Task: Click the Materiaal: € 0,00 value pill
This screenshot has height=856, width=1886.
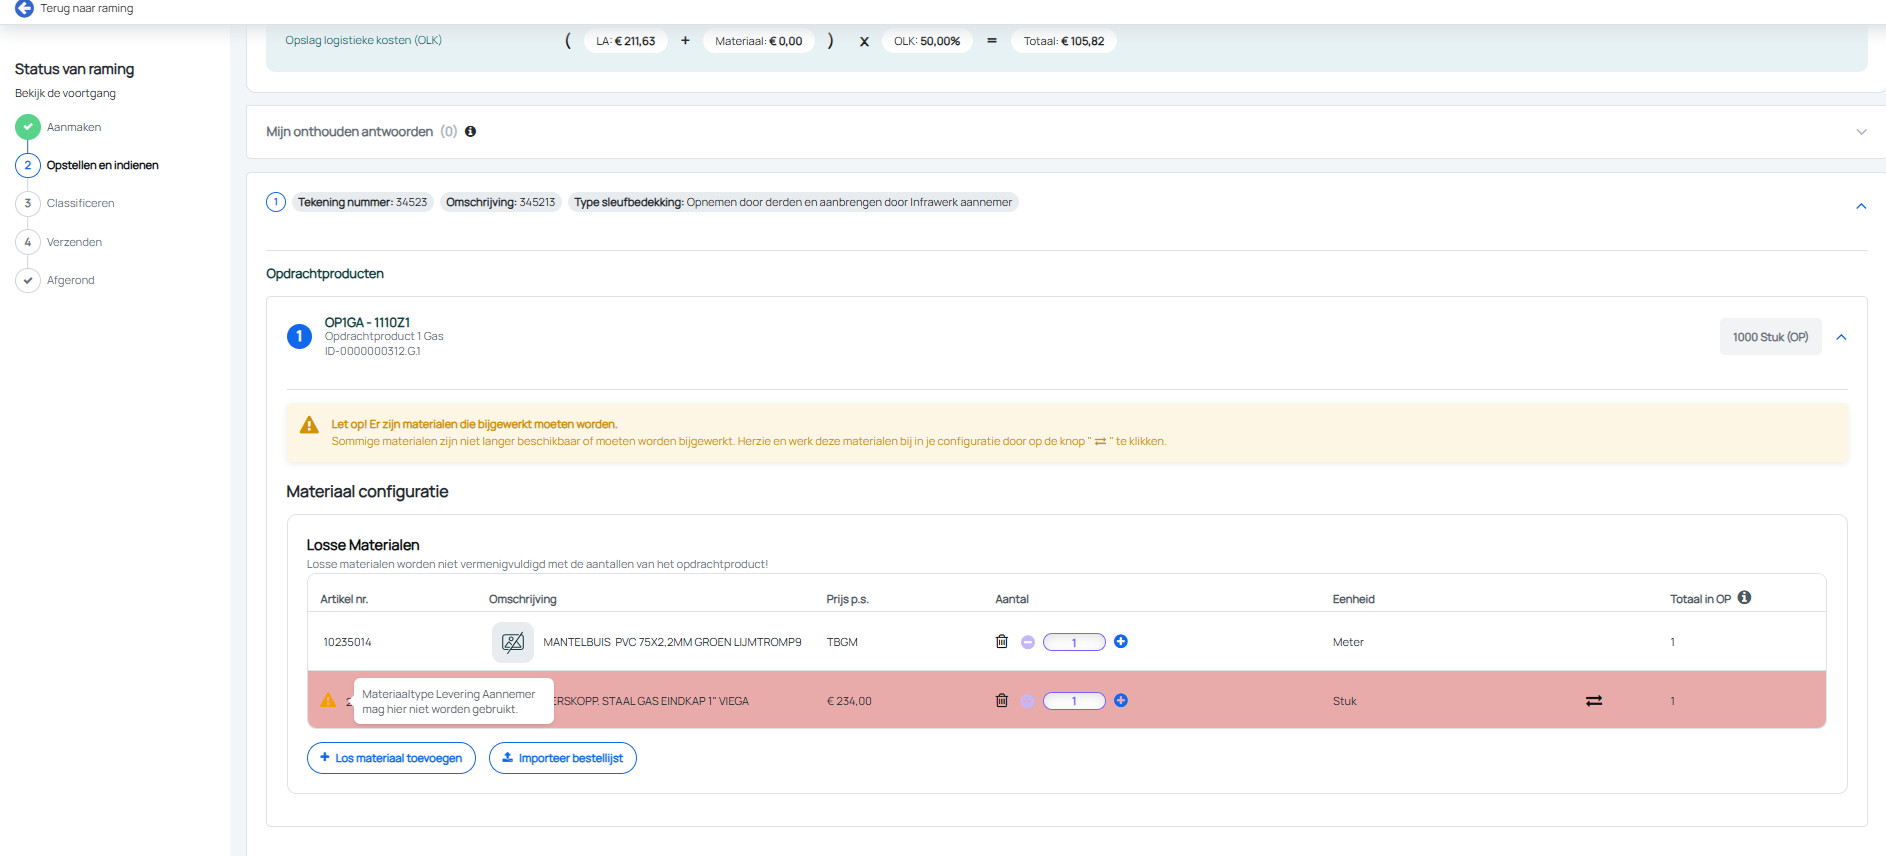Action: pyautogui.click(x=758, y=41)
